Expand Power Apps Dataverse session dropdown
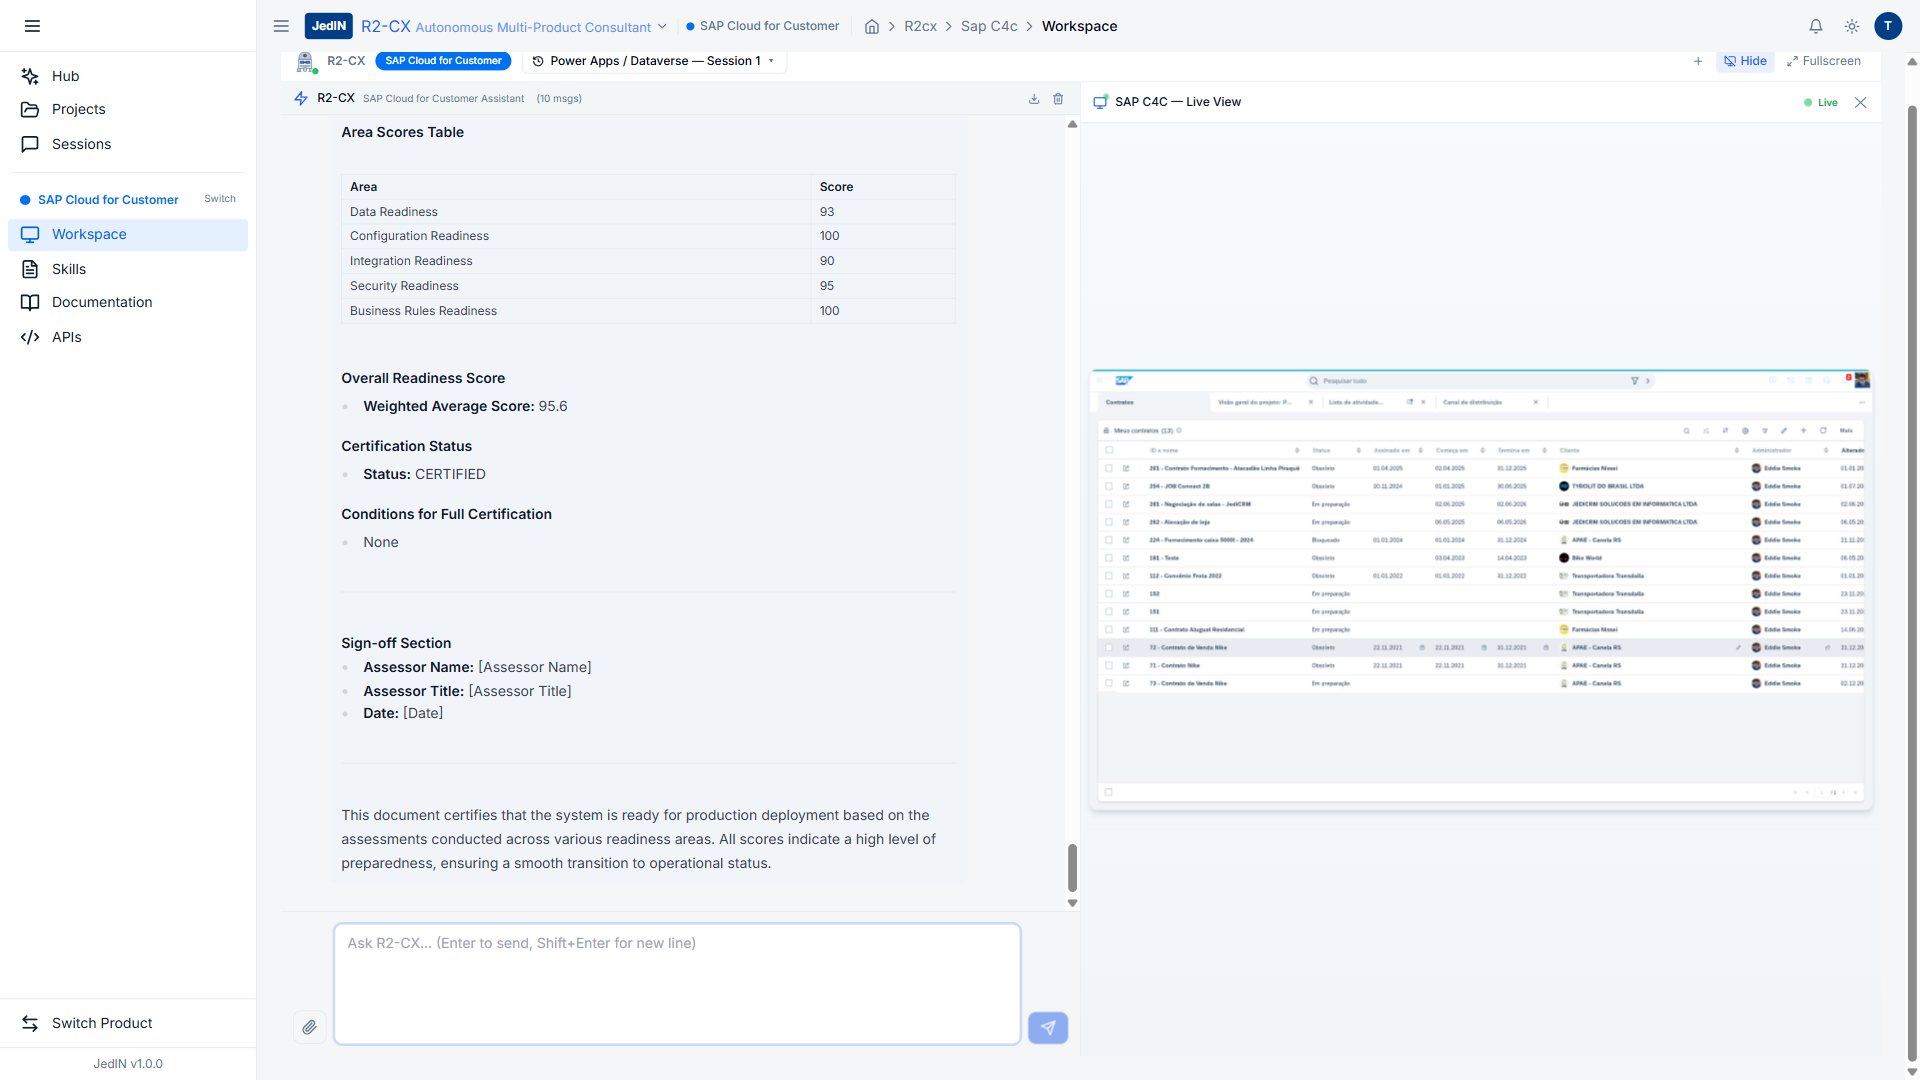The width and height of the screenshot is (1920, 1080). tap(654, 61)
